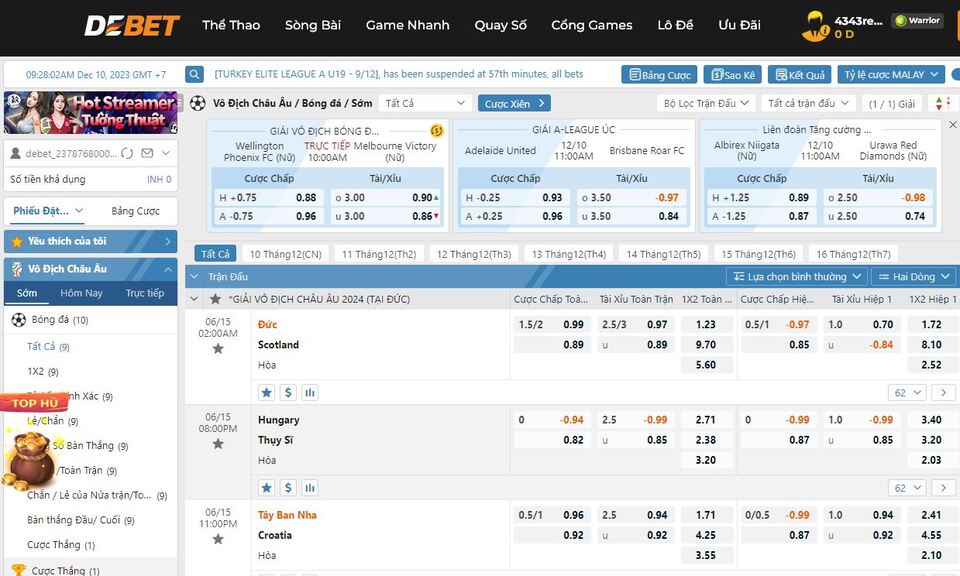Click the Cược Xiên button
Viewport: 960px width, 576px height.
click(x=514, y=103)
